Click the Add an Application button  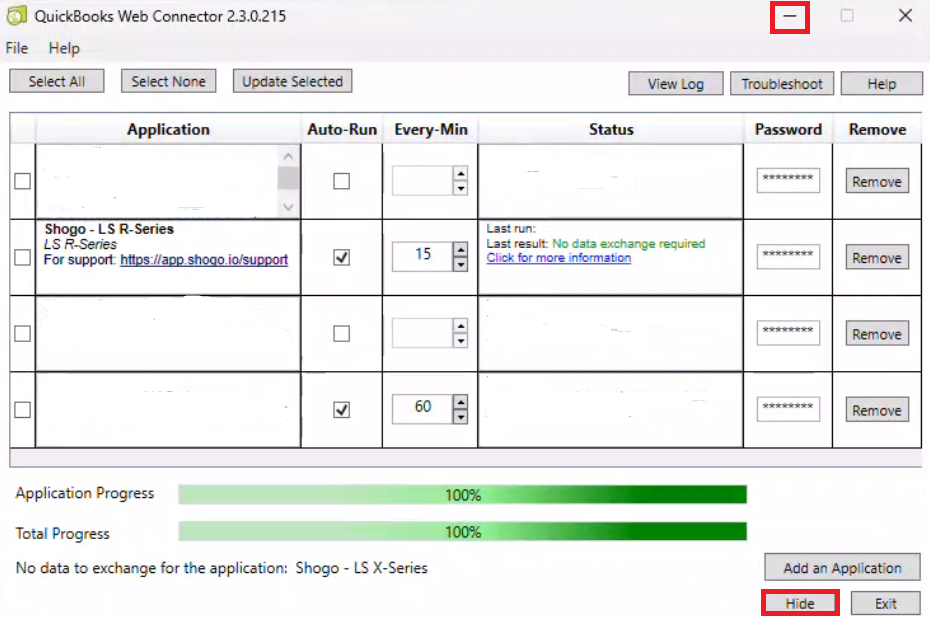[x=842, y=568]
